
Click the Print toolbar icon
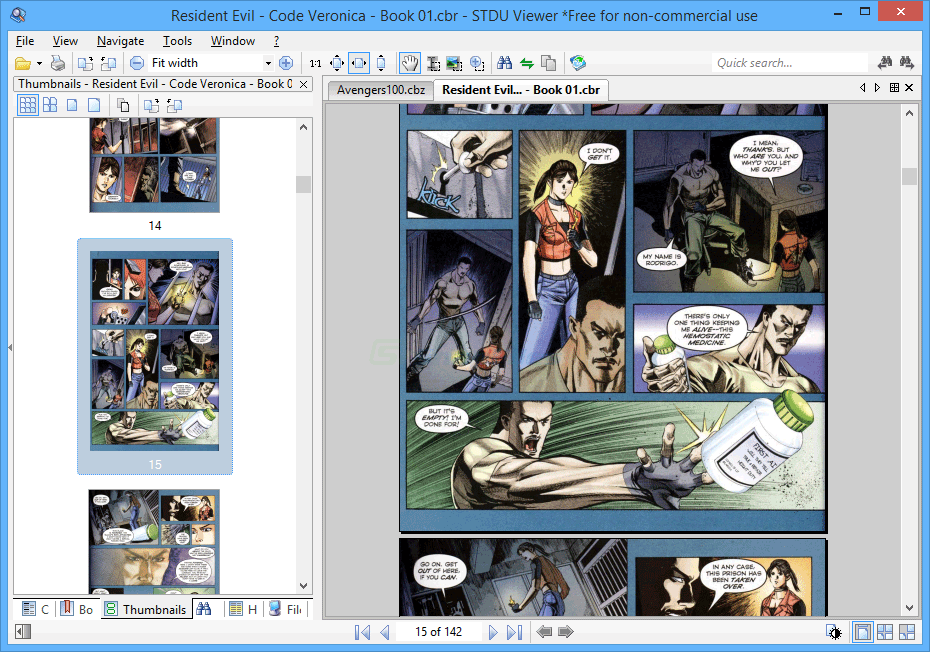[59, 63]
